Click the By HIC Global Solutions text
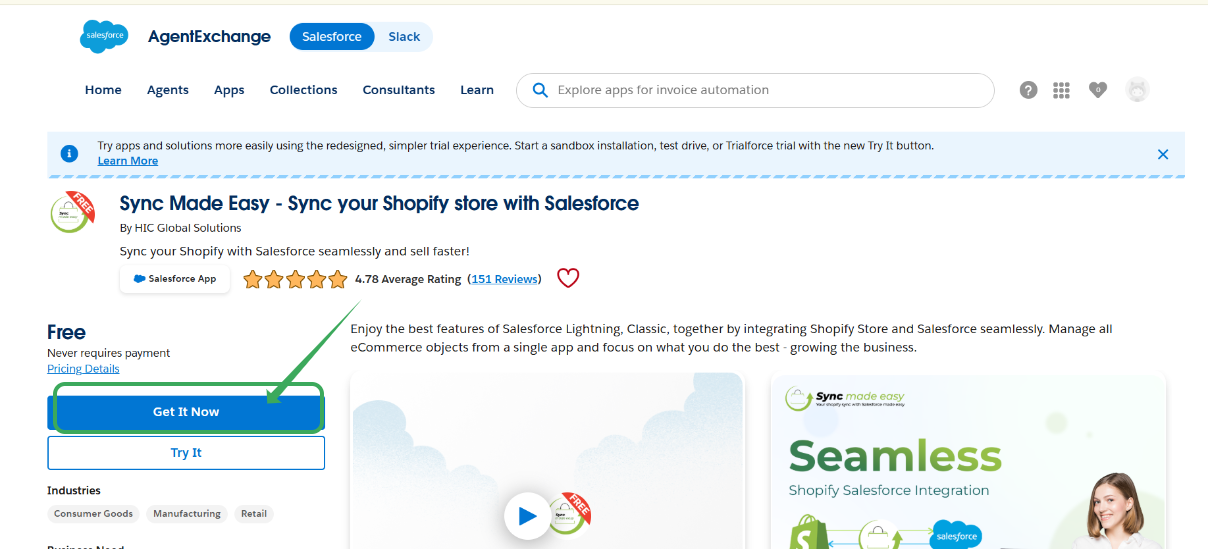This screenshot has width=1208, height=549. (x=180, y=228)
